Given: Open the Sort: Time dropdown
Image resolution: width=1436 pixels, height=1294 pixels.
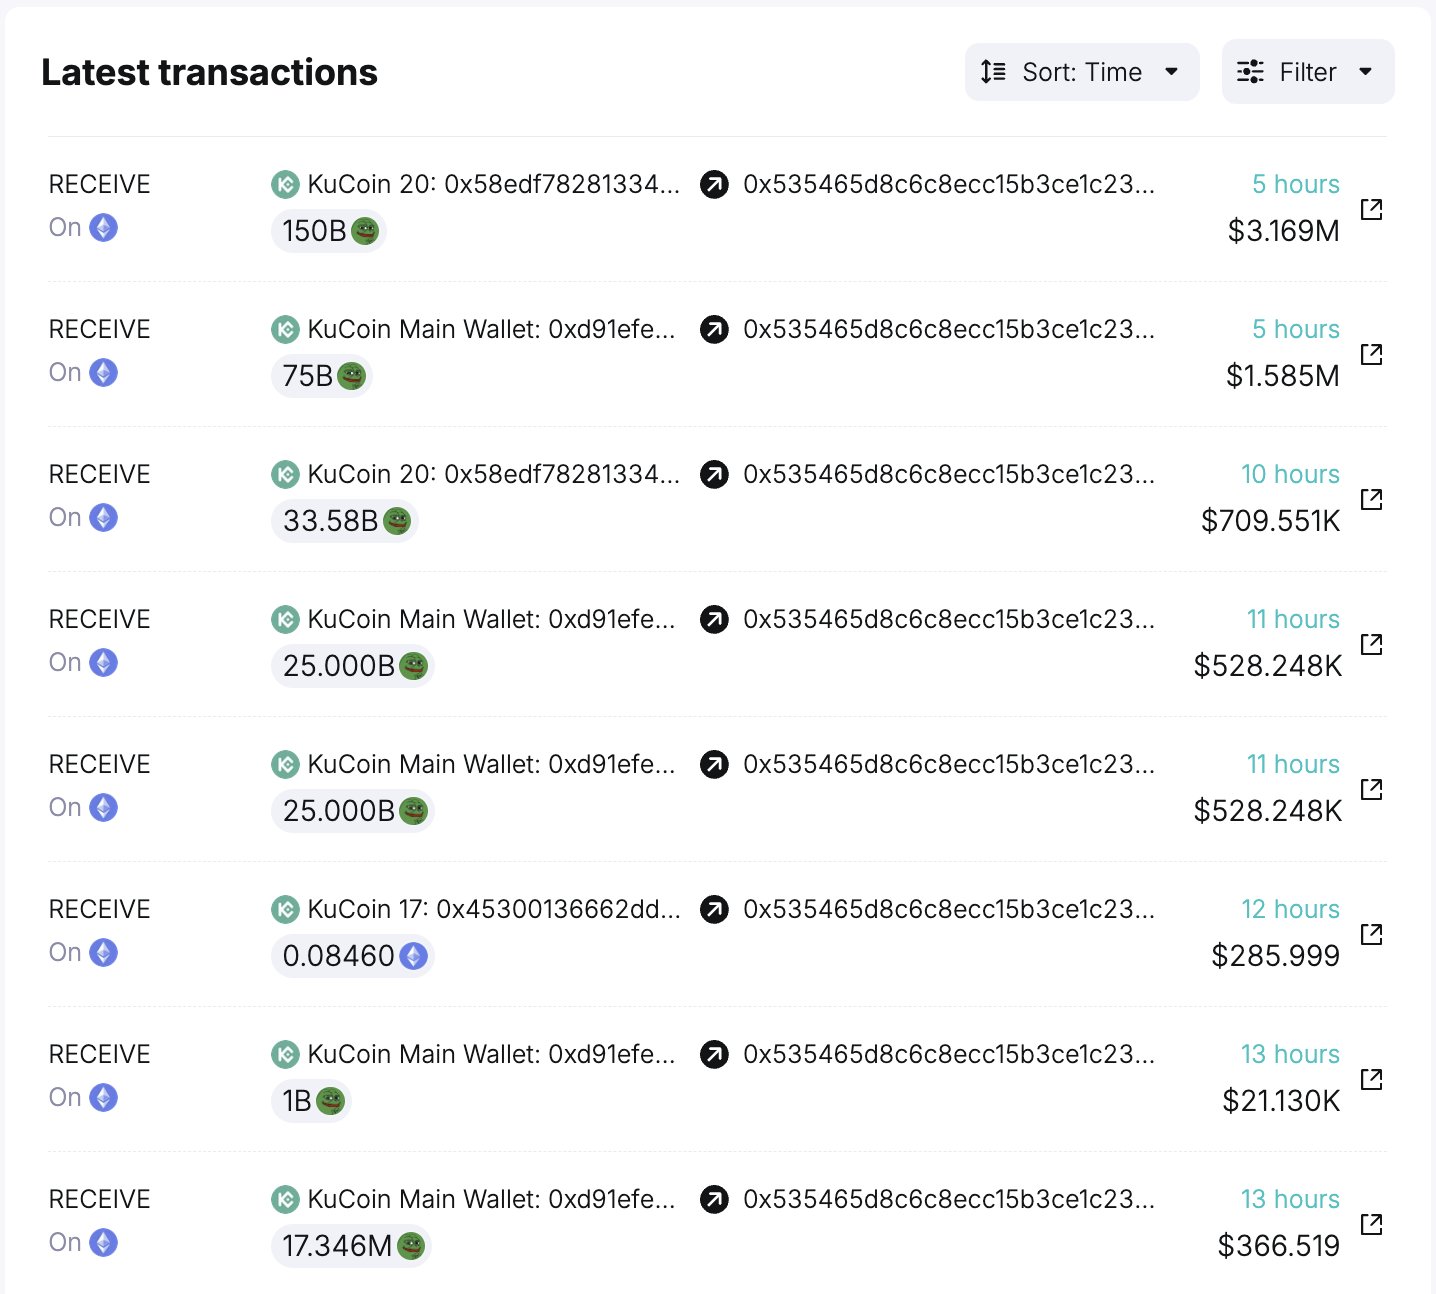Looking at the screenshot, I should coord(1081,72).
